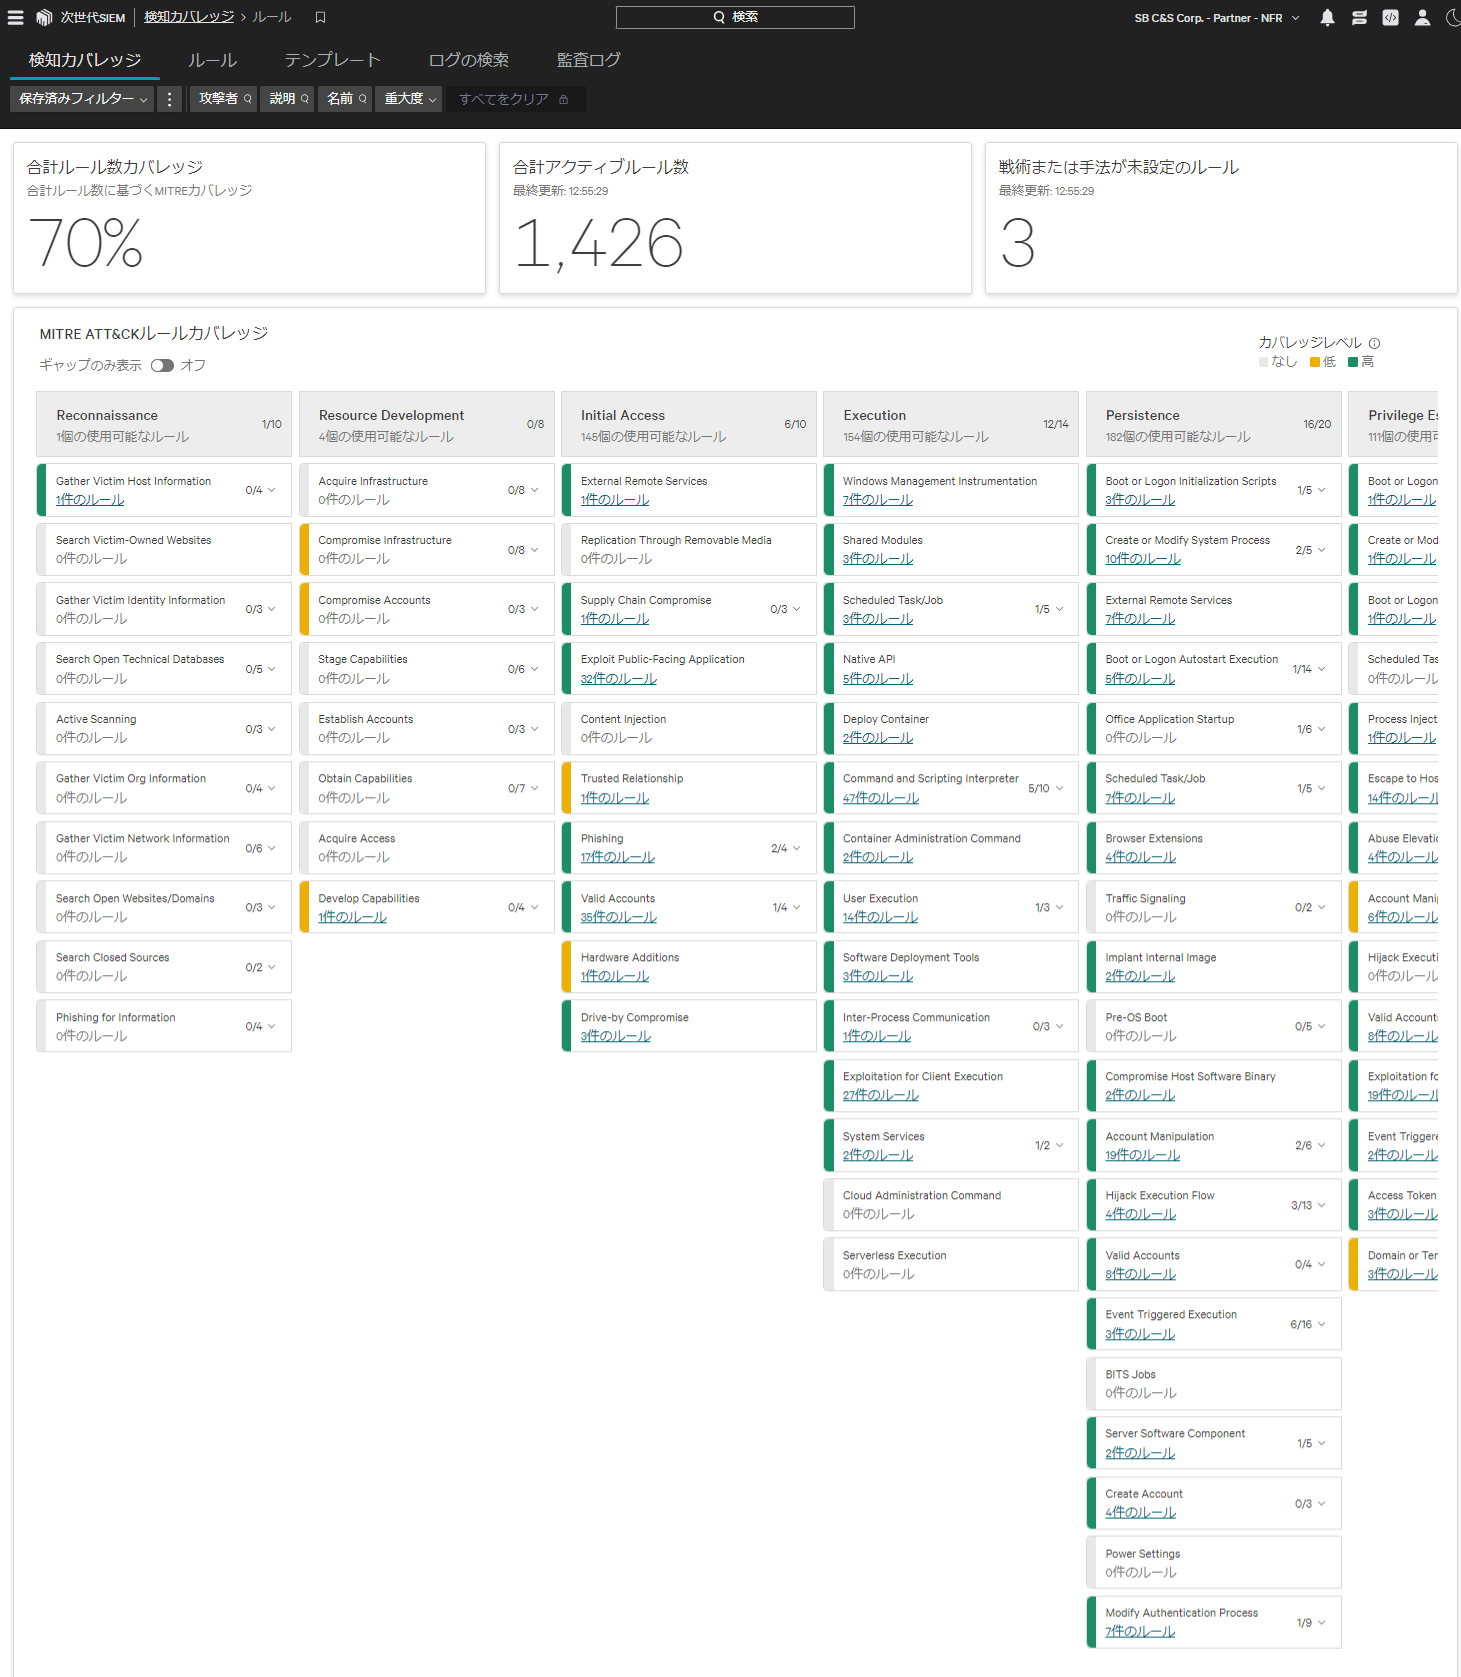Switch to the ルール tab
This screenshot has height=1677, width=1461.
pos(212,60)
